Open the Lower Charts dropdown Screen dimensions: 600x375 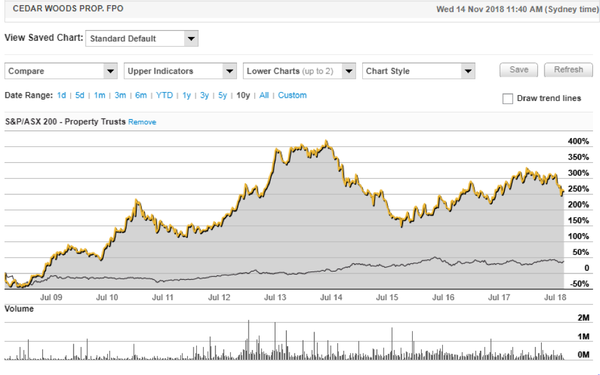(299, 71)
